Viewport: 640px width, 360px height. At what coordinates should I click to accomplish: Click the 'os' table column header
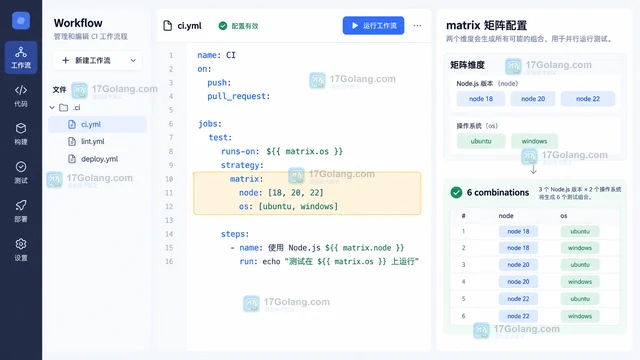click(x=564, y=216)
